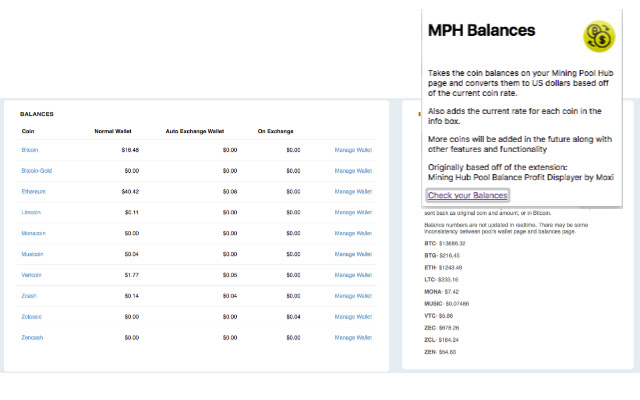Click Manage Wallet in the Musicoin row
The height and width of the screenshot is (400, 640).
pyautogui.click(x=353, y=254)
